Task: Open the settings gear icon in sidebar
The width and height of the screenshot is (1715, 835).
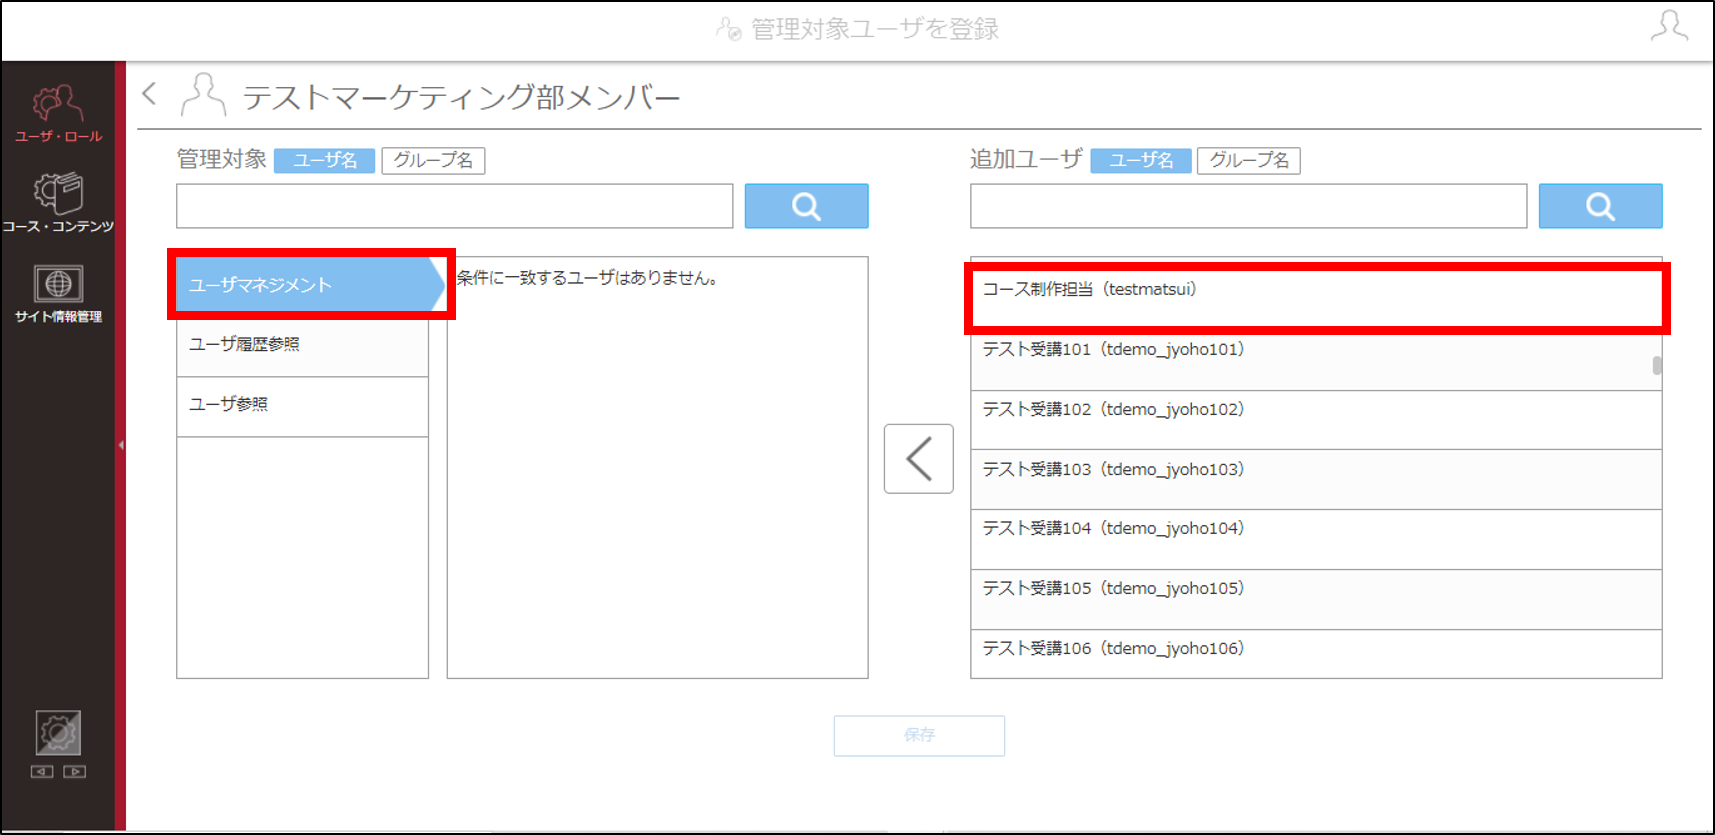Action: point(58,733)
